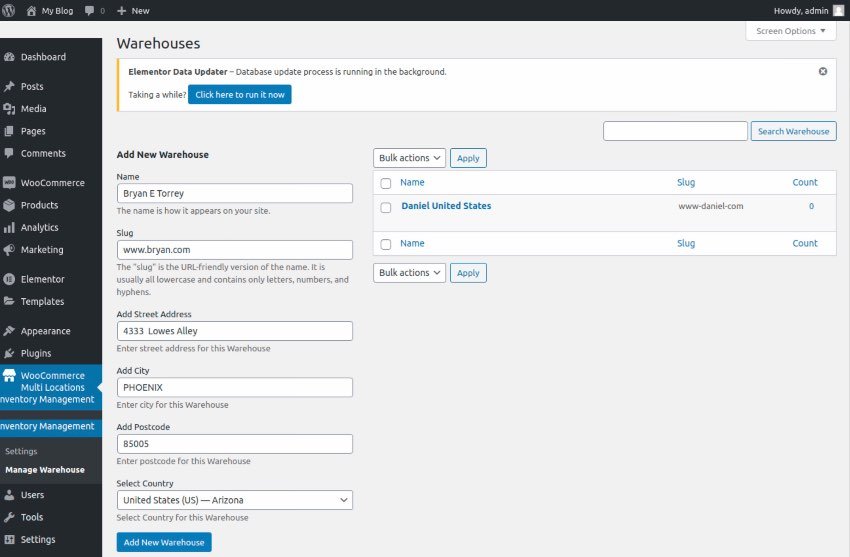Click here to run it now button
850x557 pixels.
240,94
